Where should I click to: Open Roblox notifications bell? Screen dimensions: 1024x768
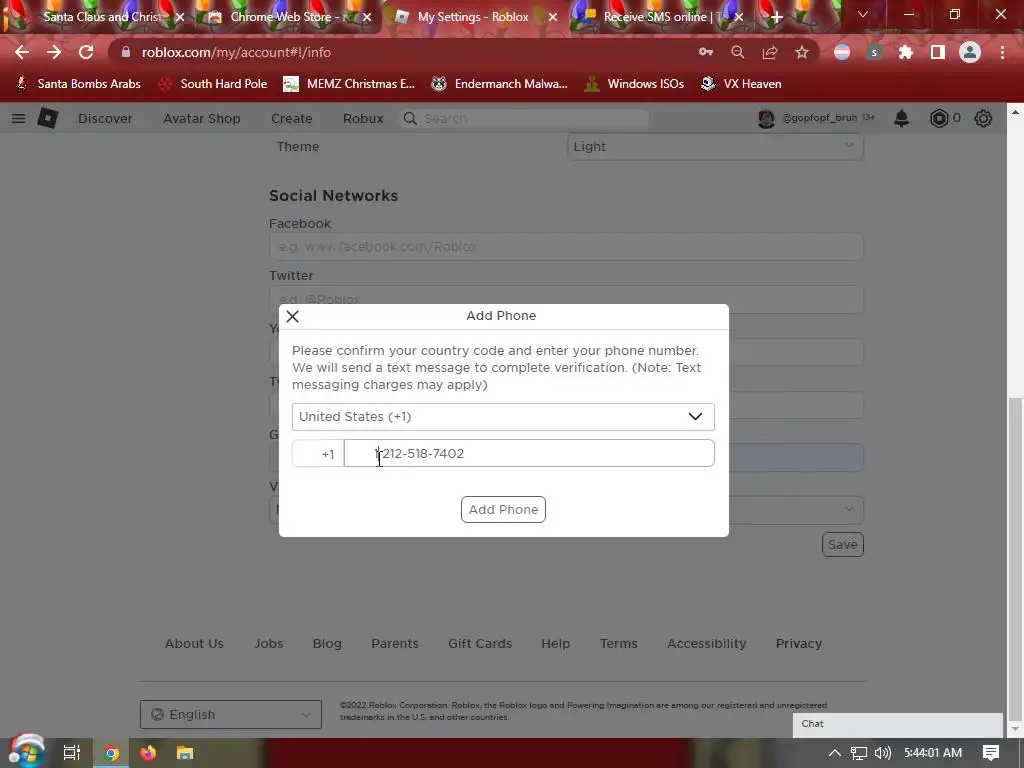coord(901,118)
